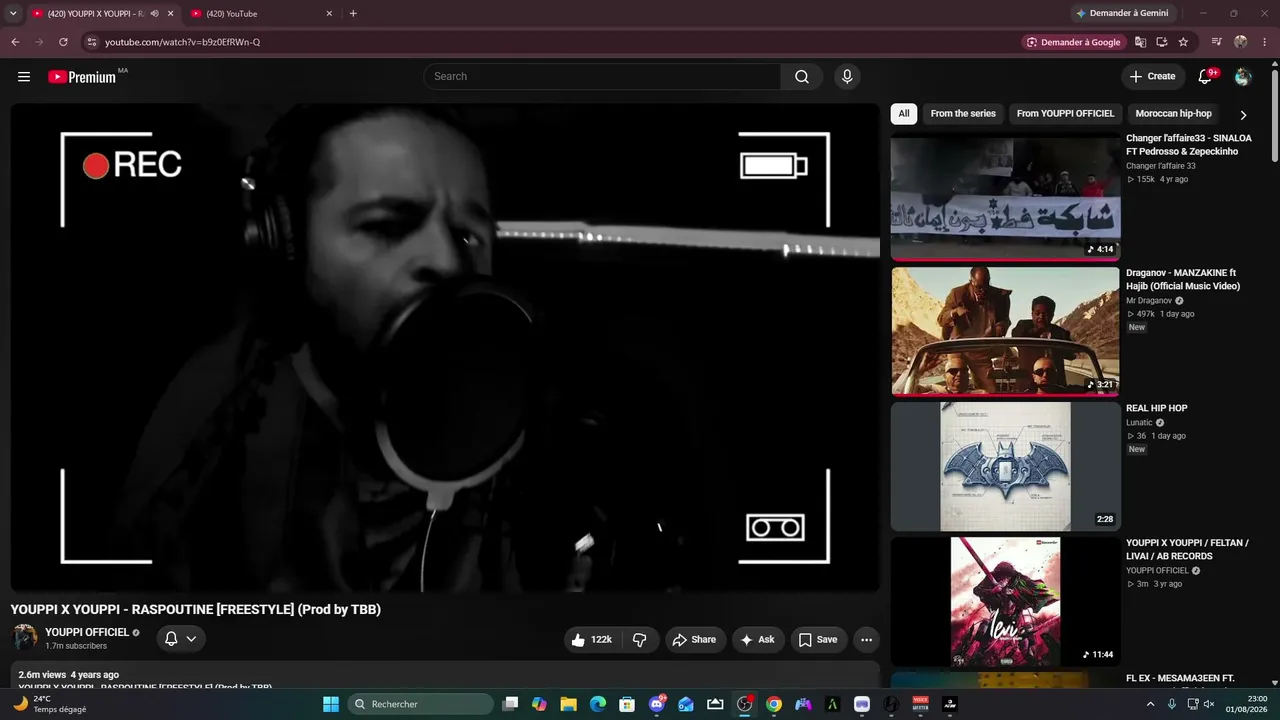Open taskbar weather widget 24°C
This screenshot has width=1280, height=720.
pos(48,704)
